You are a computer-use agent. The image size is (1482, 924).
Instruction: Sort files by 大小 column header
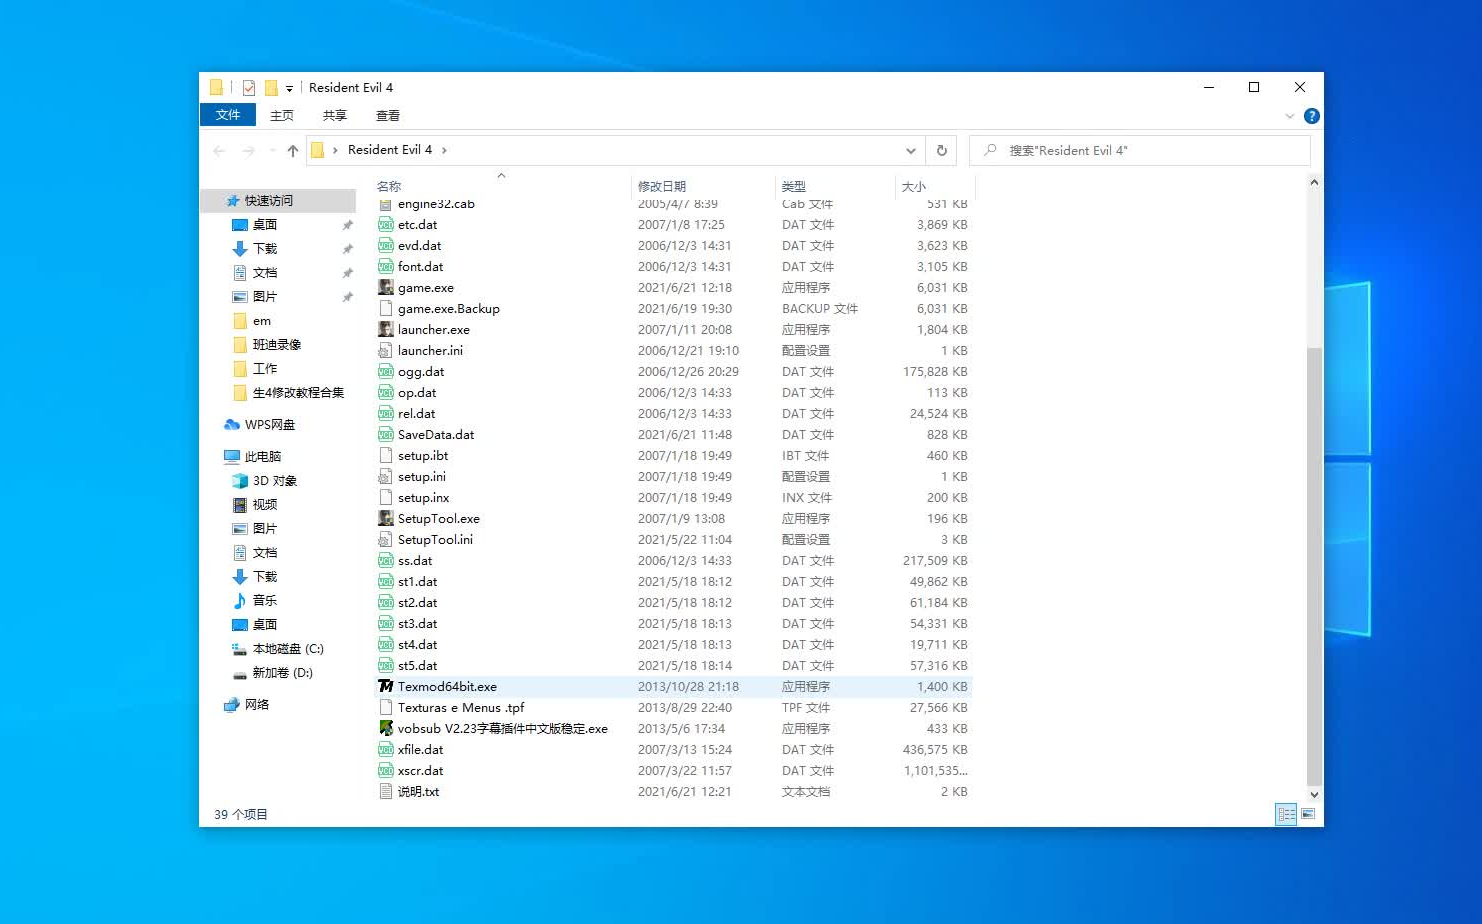point(914,186)
